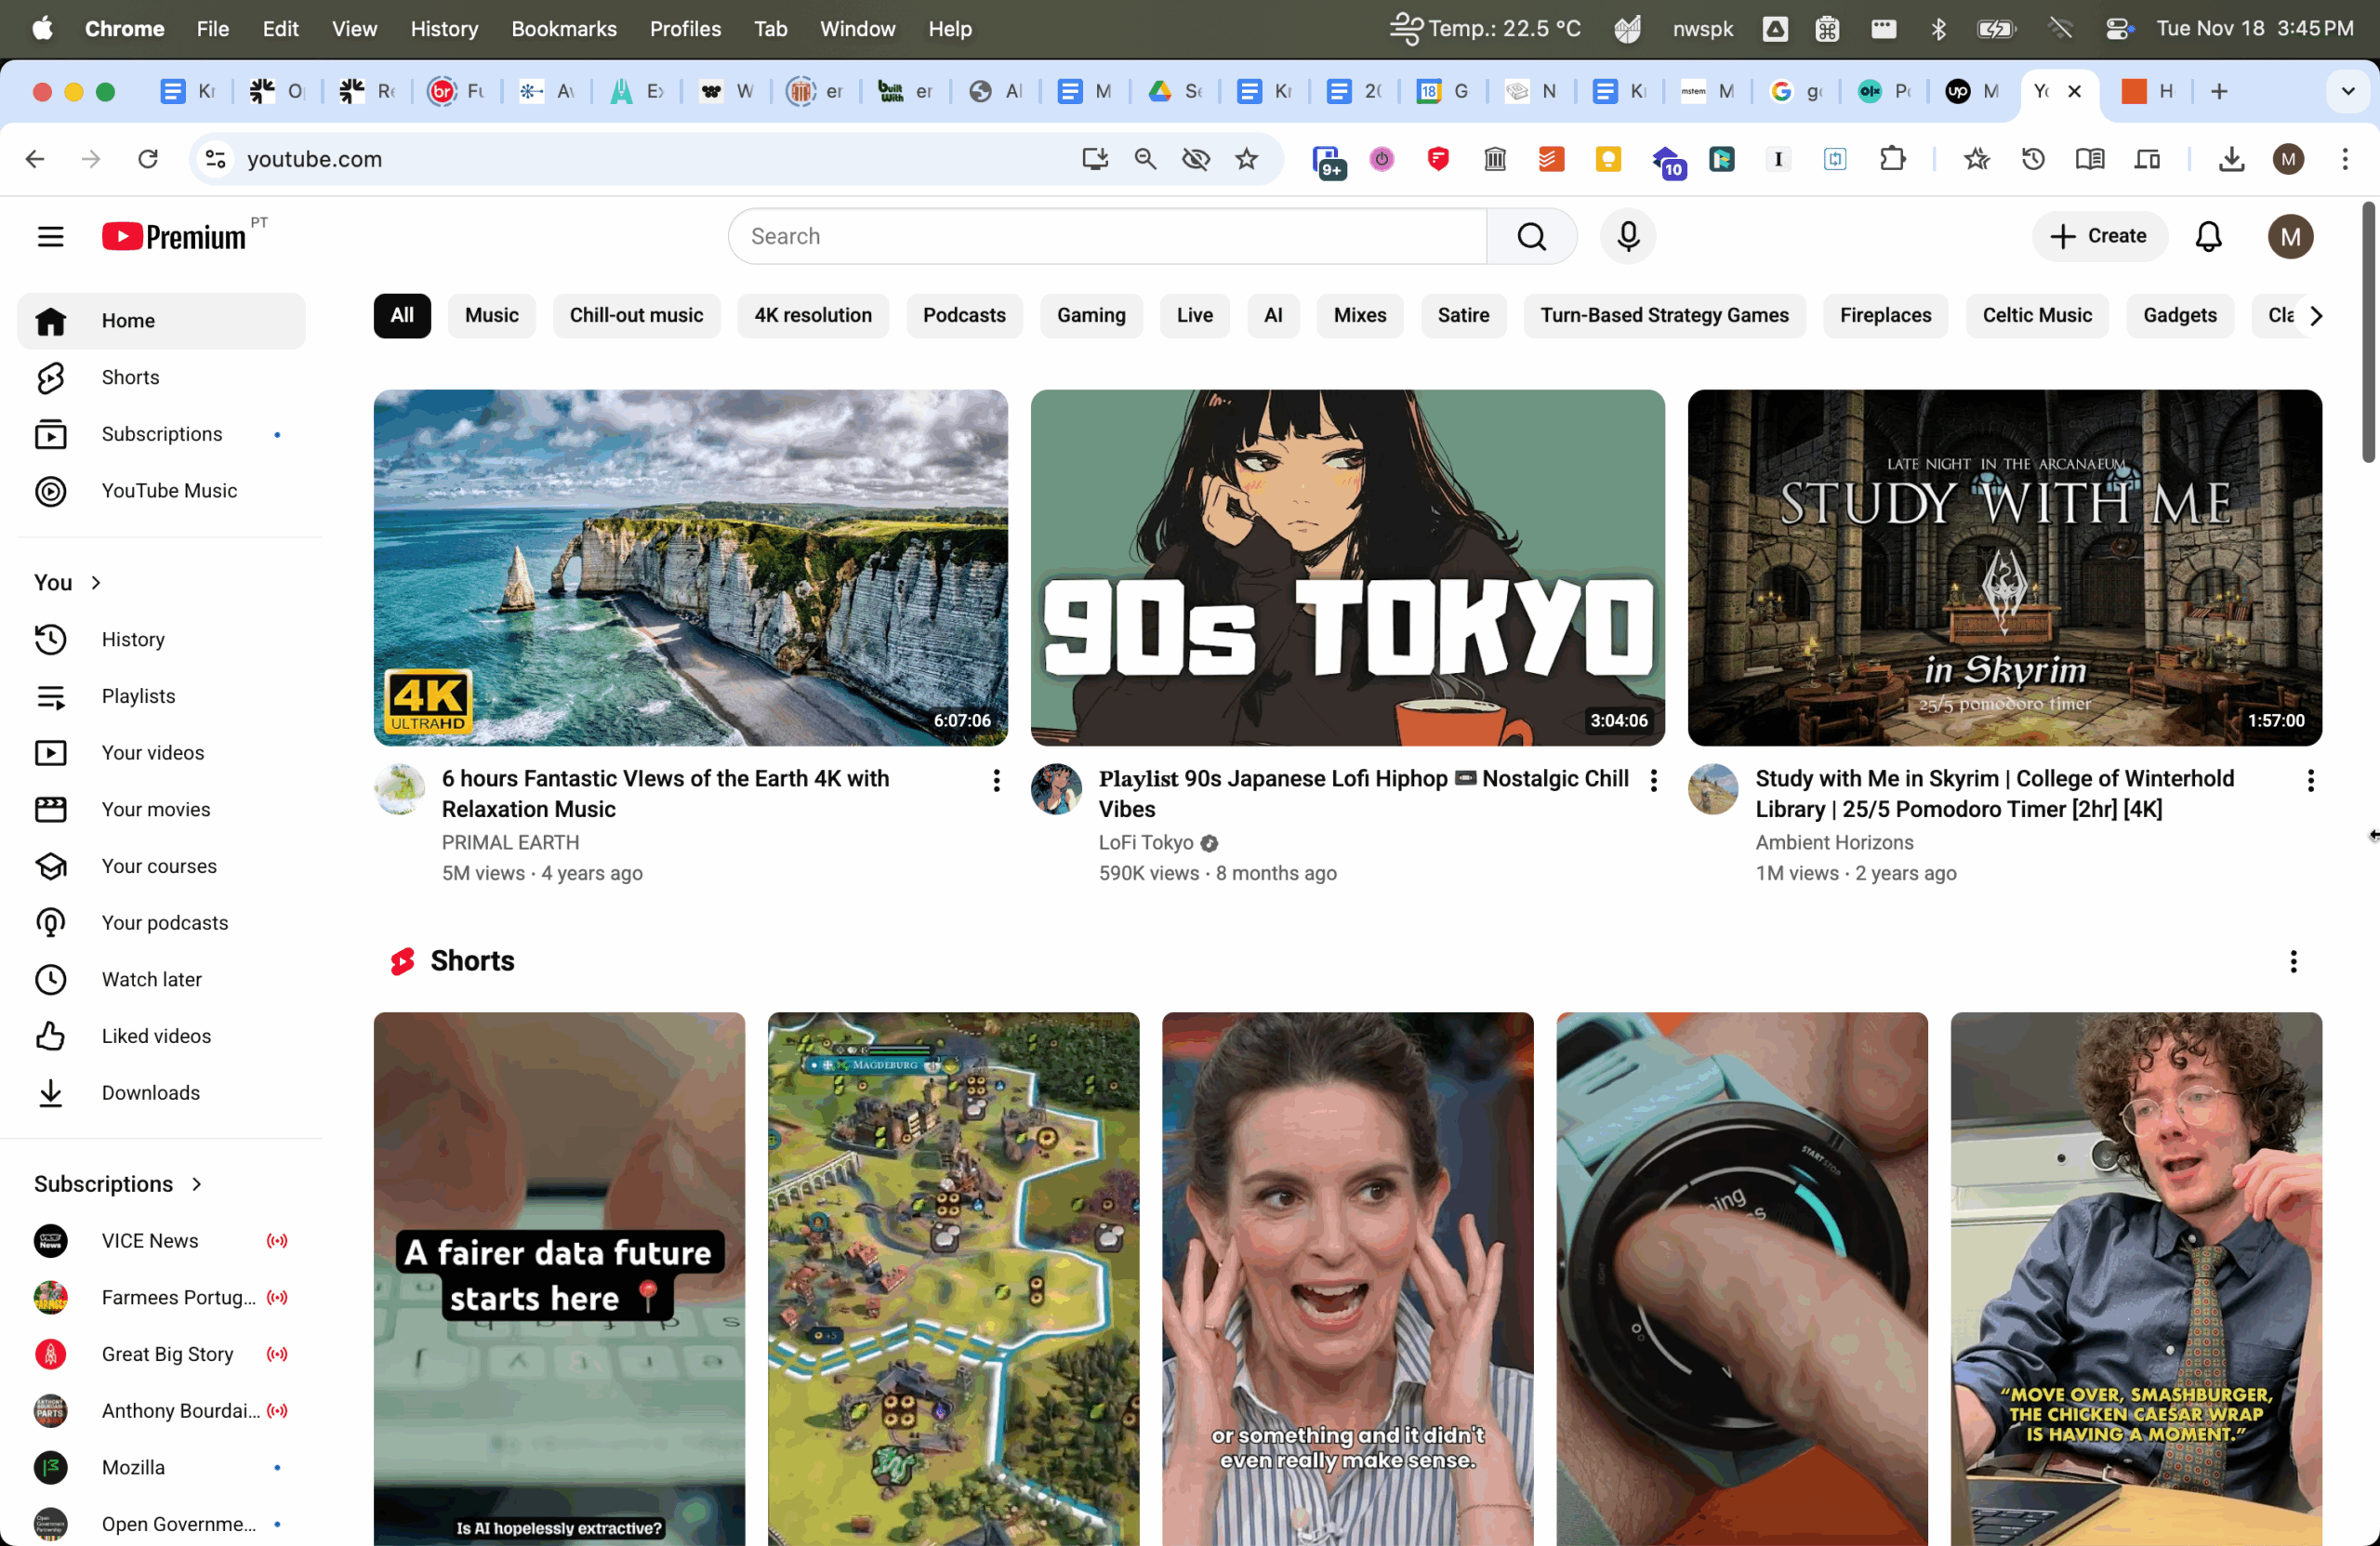Open the Downloads sidebar item
The width and height of the screenshot is (2380, 1546).
tap(150, 1092)
